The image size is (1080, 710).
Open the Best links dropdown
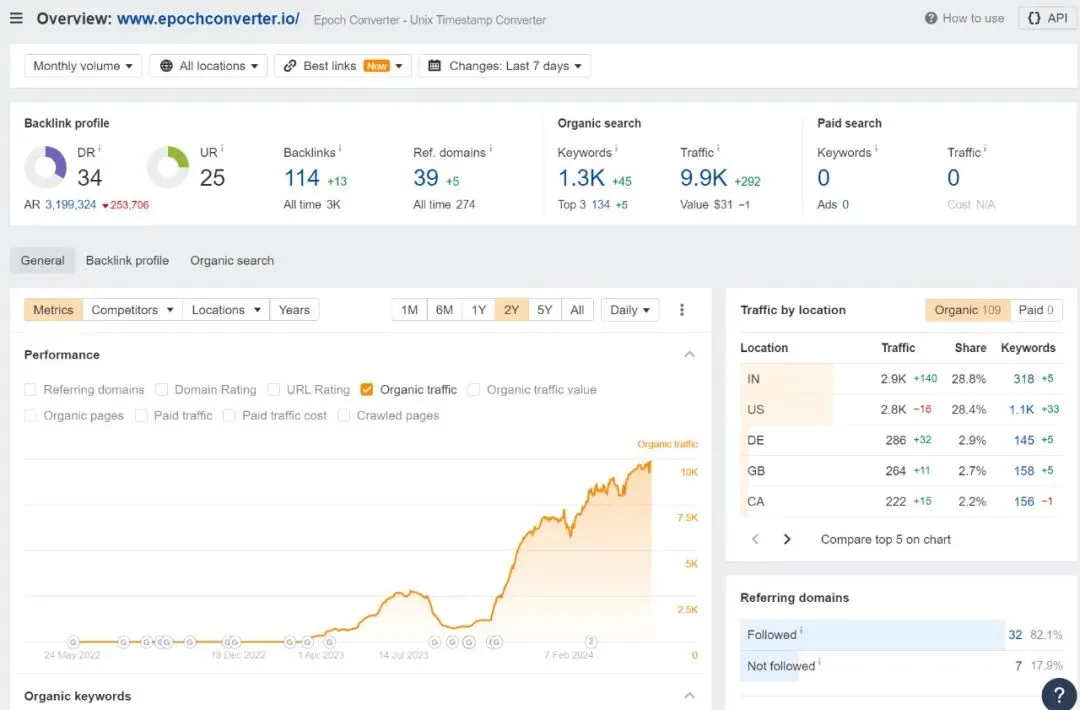343,66
